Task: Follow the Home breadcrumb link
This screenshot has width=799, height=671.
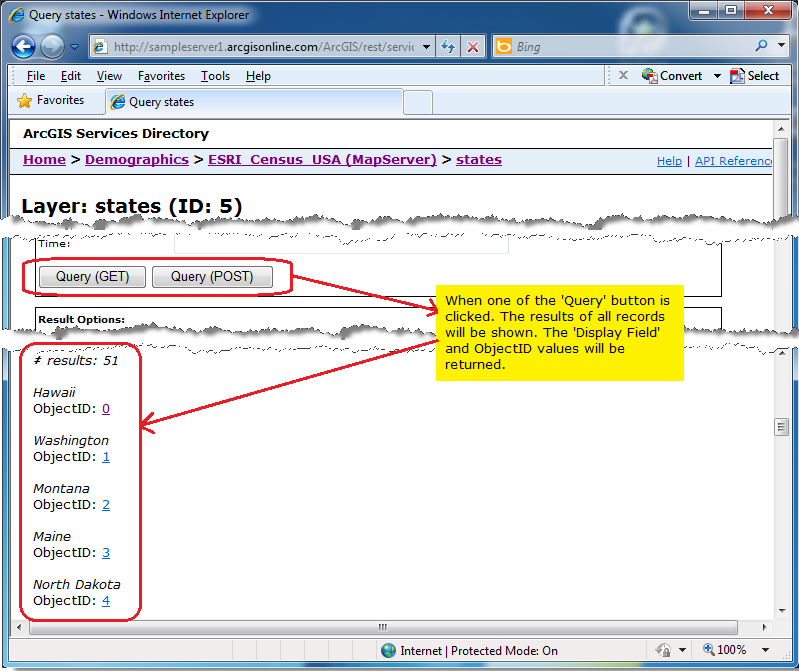Action: tap(44, 160)
